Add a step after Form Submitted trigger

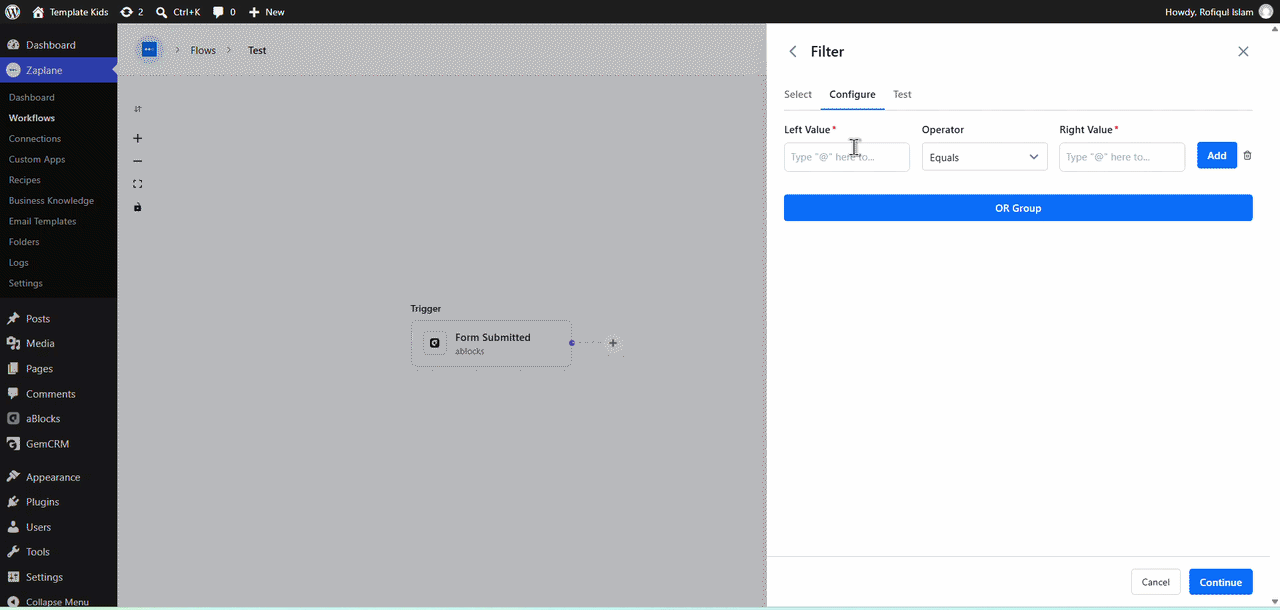point(613,343)
